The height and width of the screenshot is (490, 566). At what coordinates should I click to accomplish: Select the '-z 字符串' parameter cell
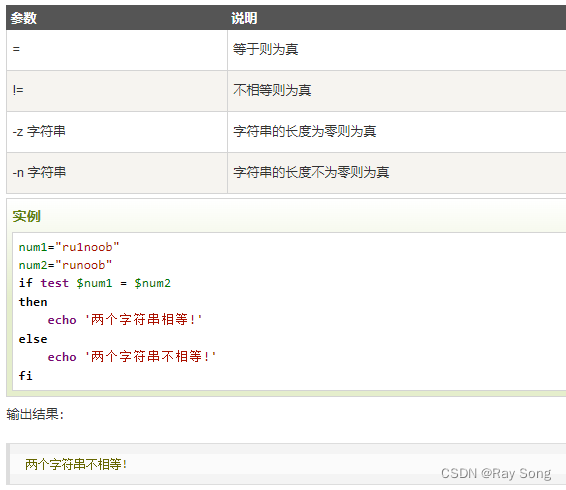[x=117, y=132]
